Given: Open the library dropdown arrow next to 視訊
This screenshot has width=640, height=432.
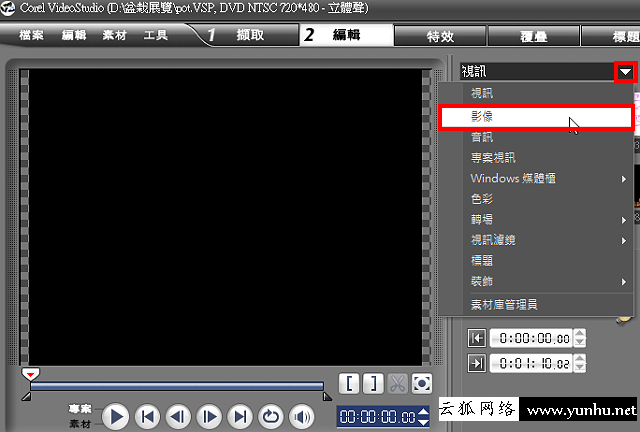Looking at the screenshot, I should [625, 72].
